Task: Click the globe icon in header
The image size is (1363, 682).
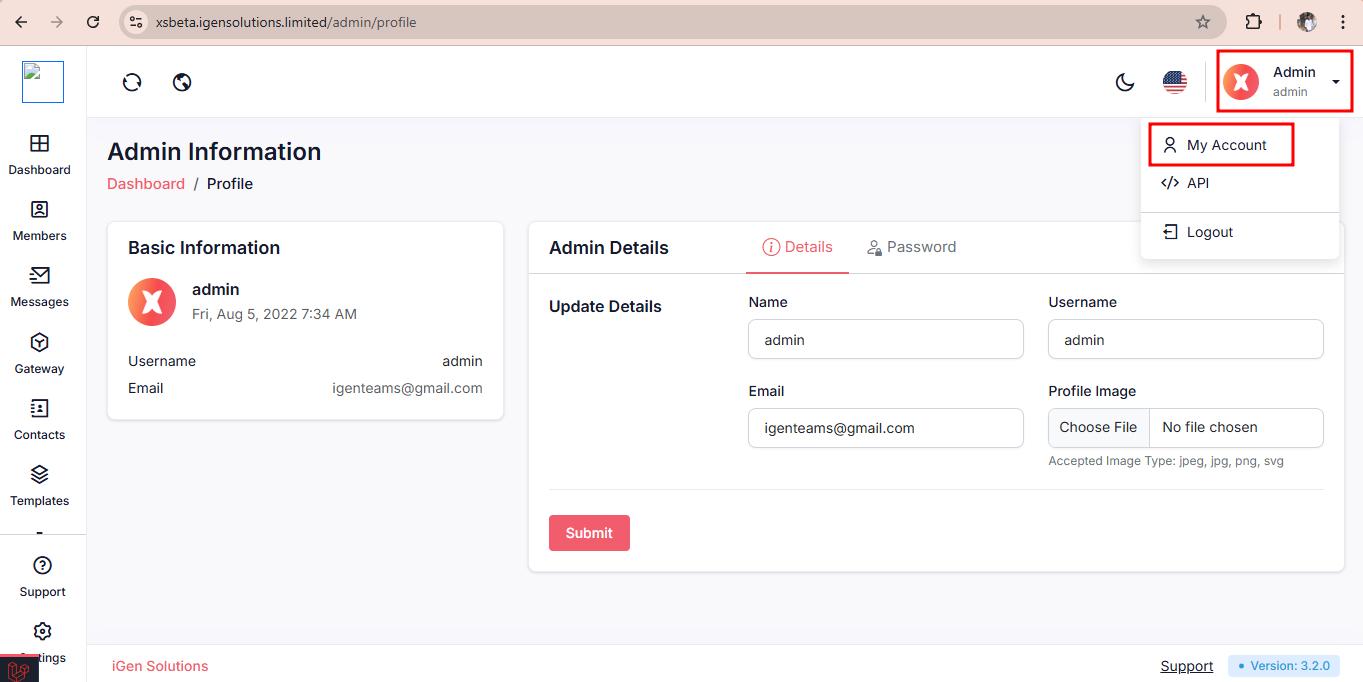Action: pos(182,82)
